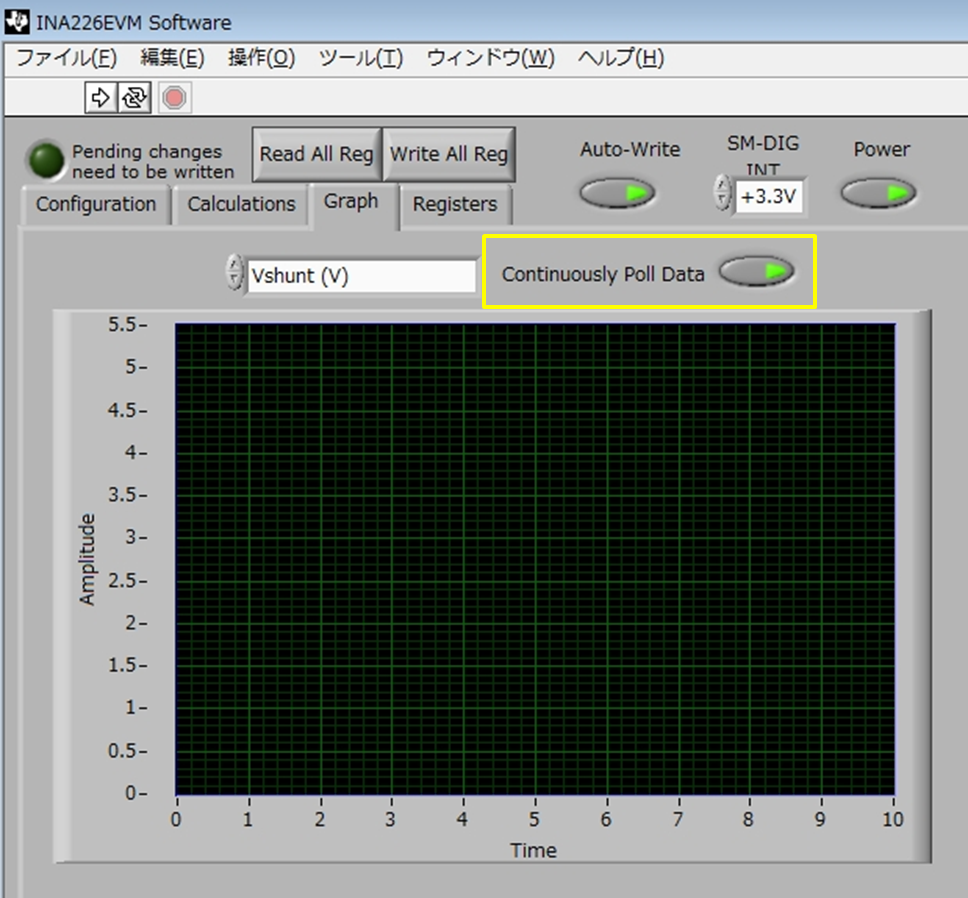Select the Registers tab
The width and height of the screenshot is (968, 898).
click(455, 206)
